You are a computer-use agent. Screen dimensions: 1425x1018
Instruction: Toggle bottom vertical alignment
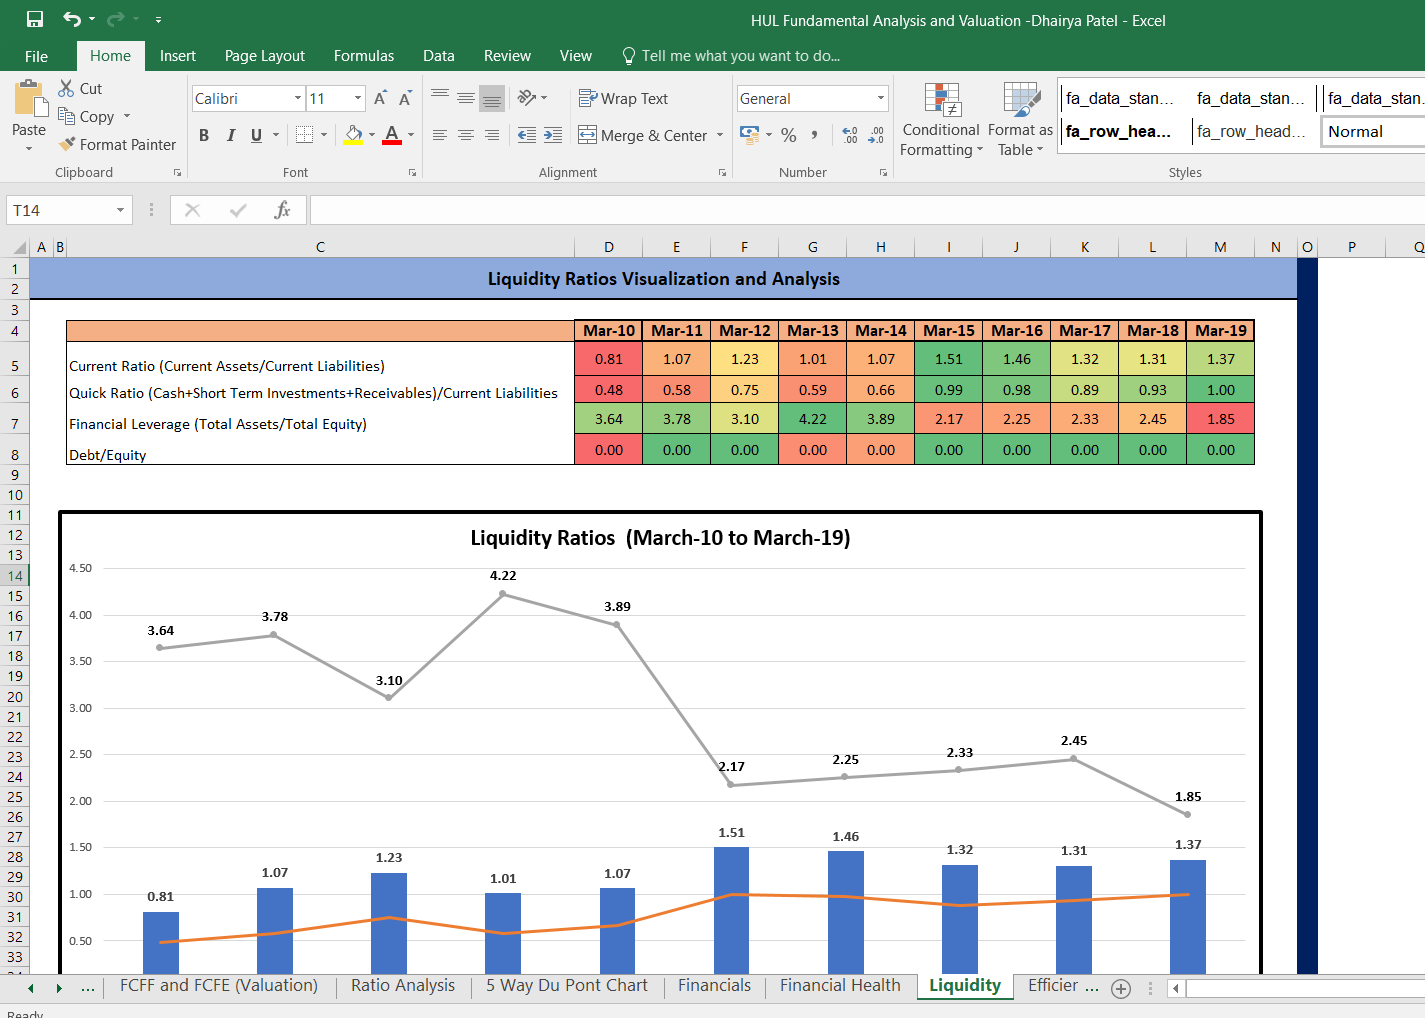[x=492, y=97]
